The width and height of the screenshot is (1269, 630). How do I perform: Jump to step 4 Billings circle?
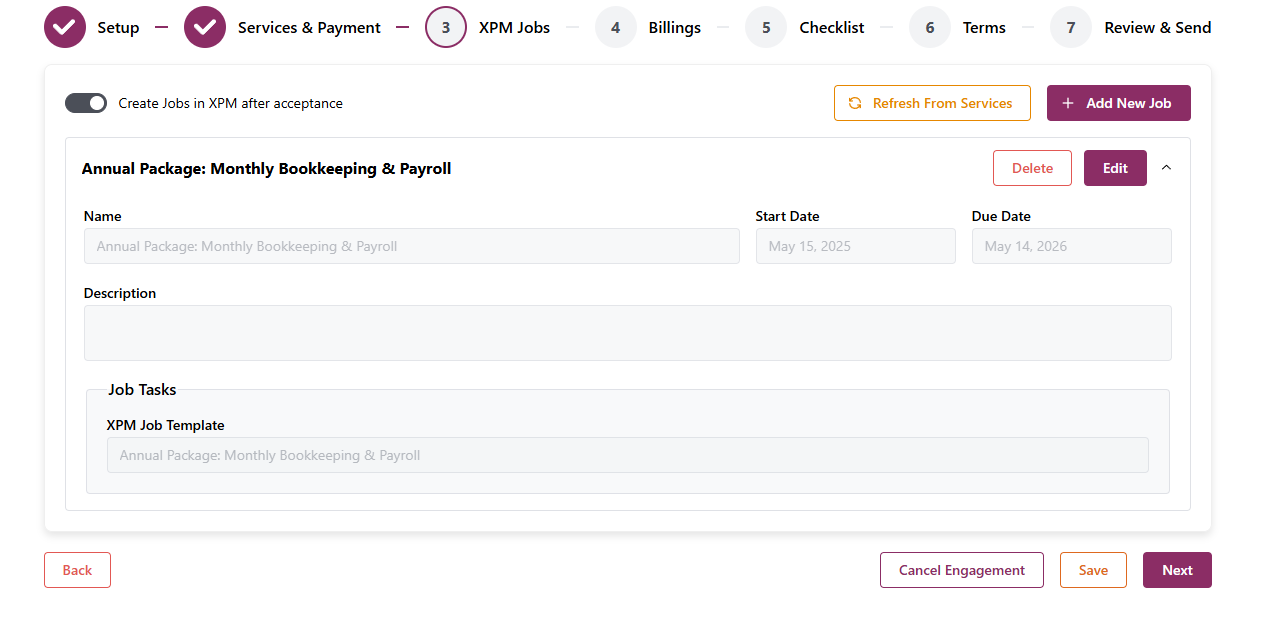coord(616,27)
